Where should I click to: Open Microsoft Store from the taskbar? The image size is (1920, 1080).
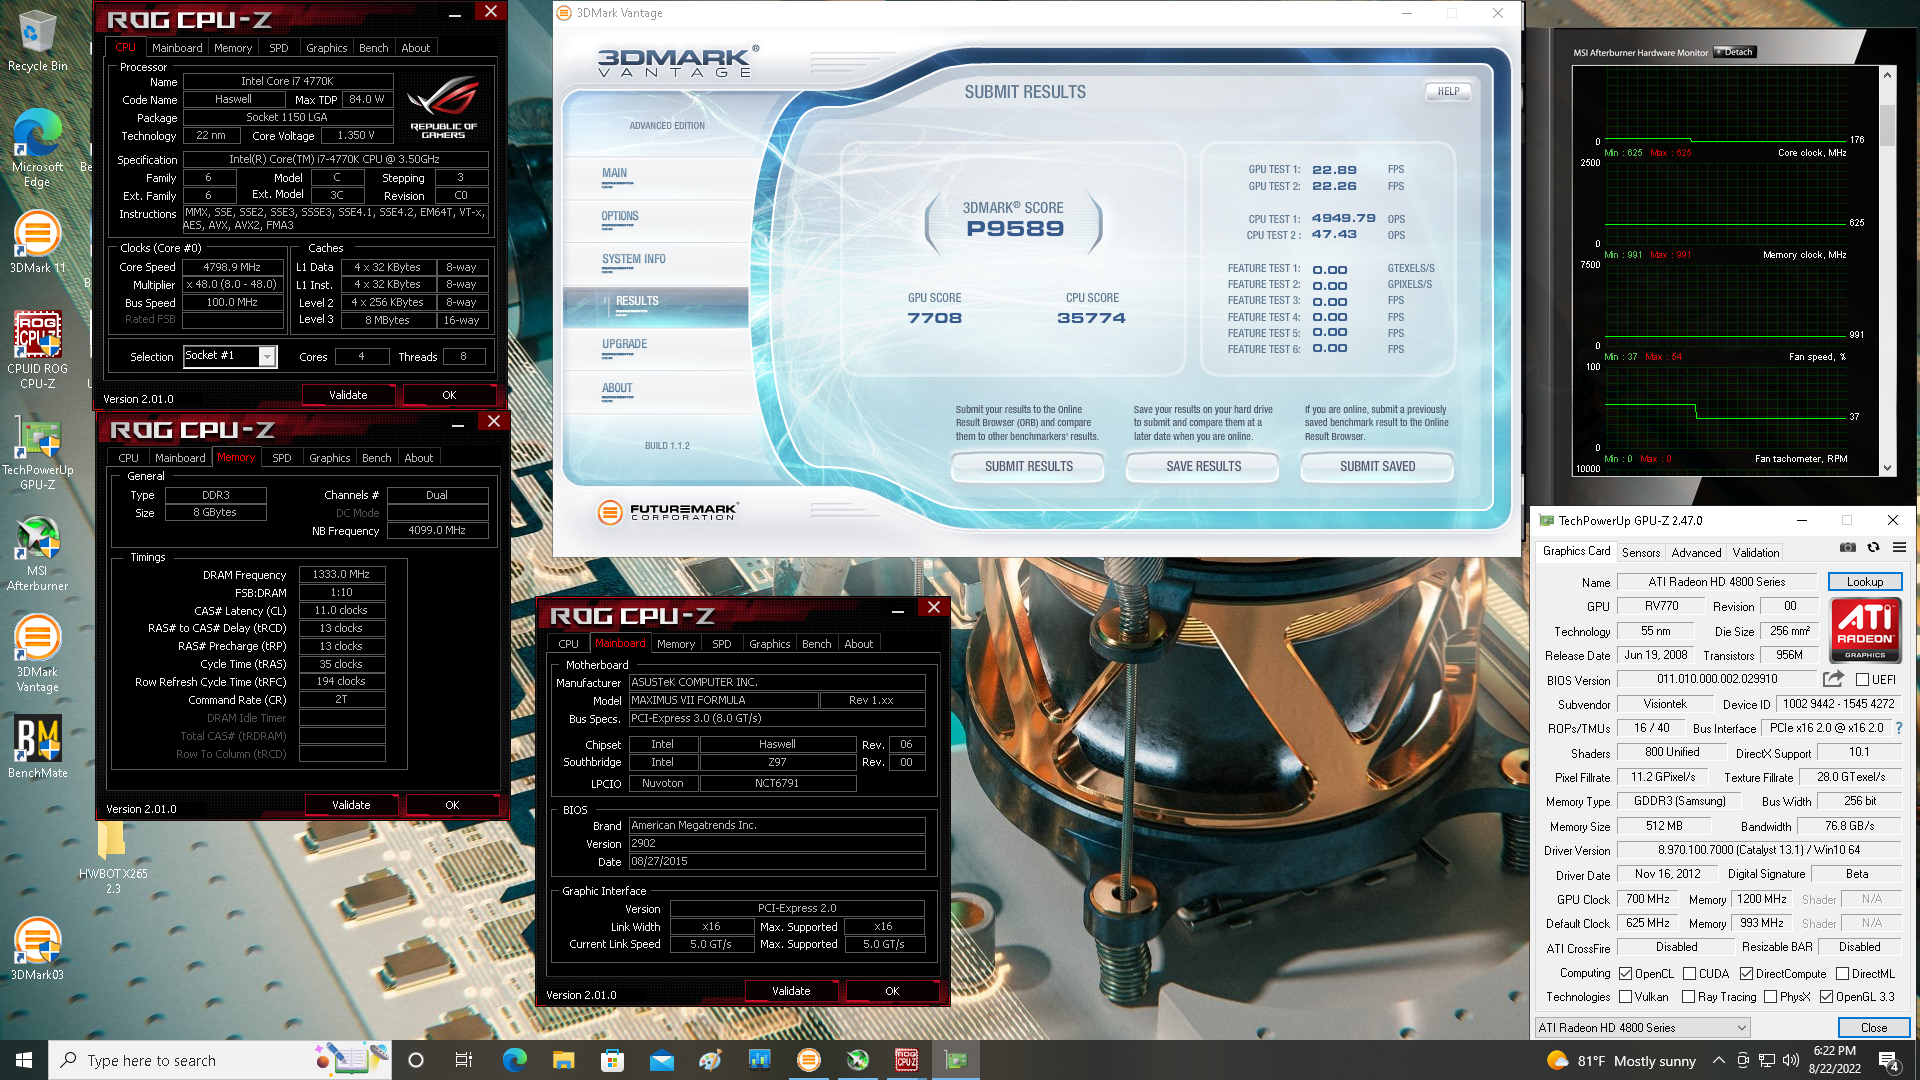[x=612, y=1060]
